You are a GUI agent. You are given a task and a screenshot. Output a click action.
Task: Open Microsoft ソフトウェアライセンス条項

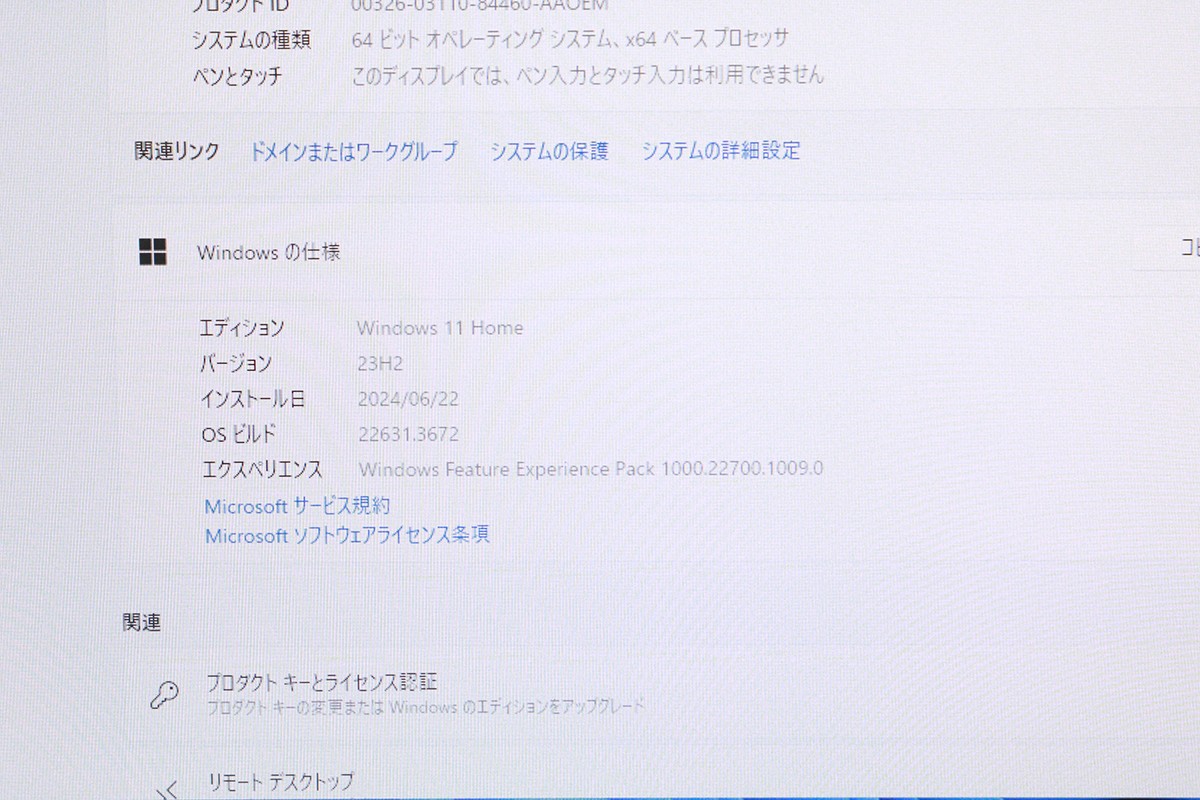pyautogui.click(x=345, y=535)
